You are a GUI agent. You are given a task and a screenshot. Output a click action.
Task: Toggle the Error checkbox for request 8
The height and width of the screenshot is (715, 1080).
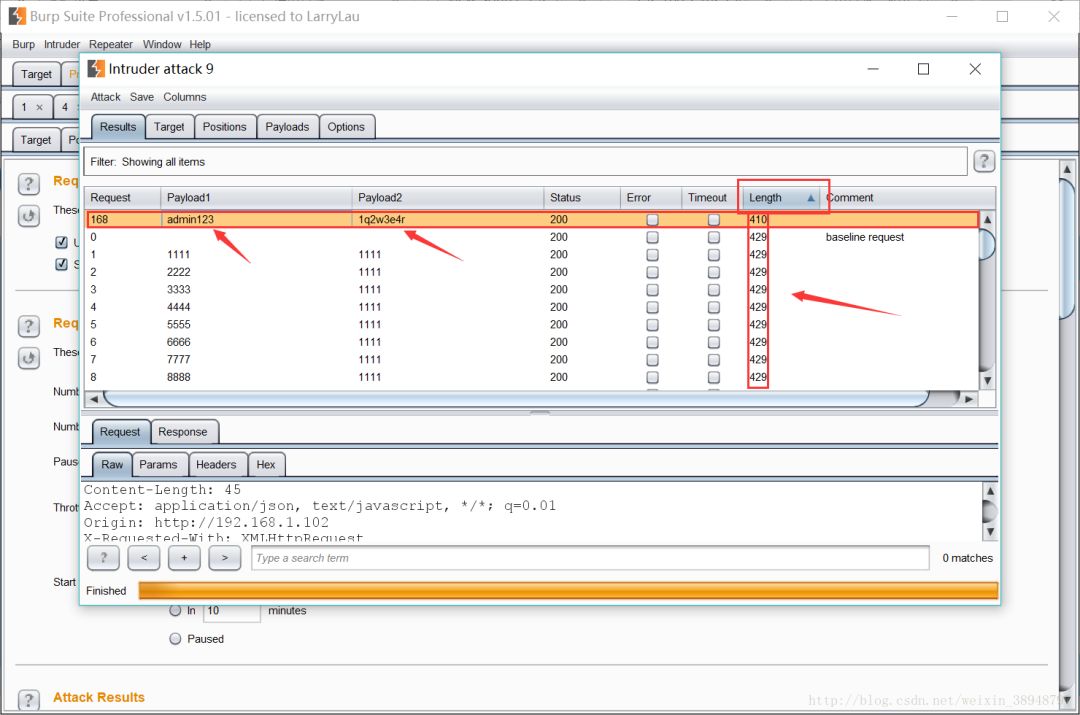(x=652, y=377)
